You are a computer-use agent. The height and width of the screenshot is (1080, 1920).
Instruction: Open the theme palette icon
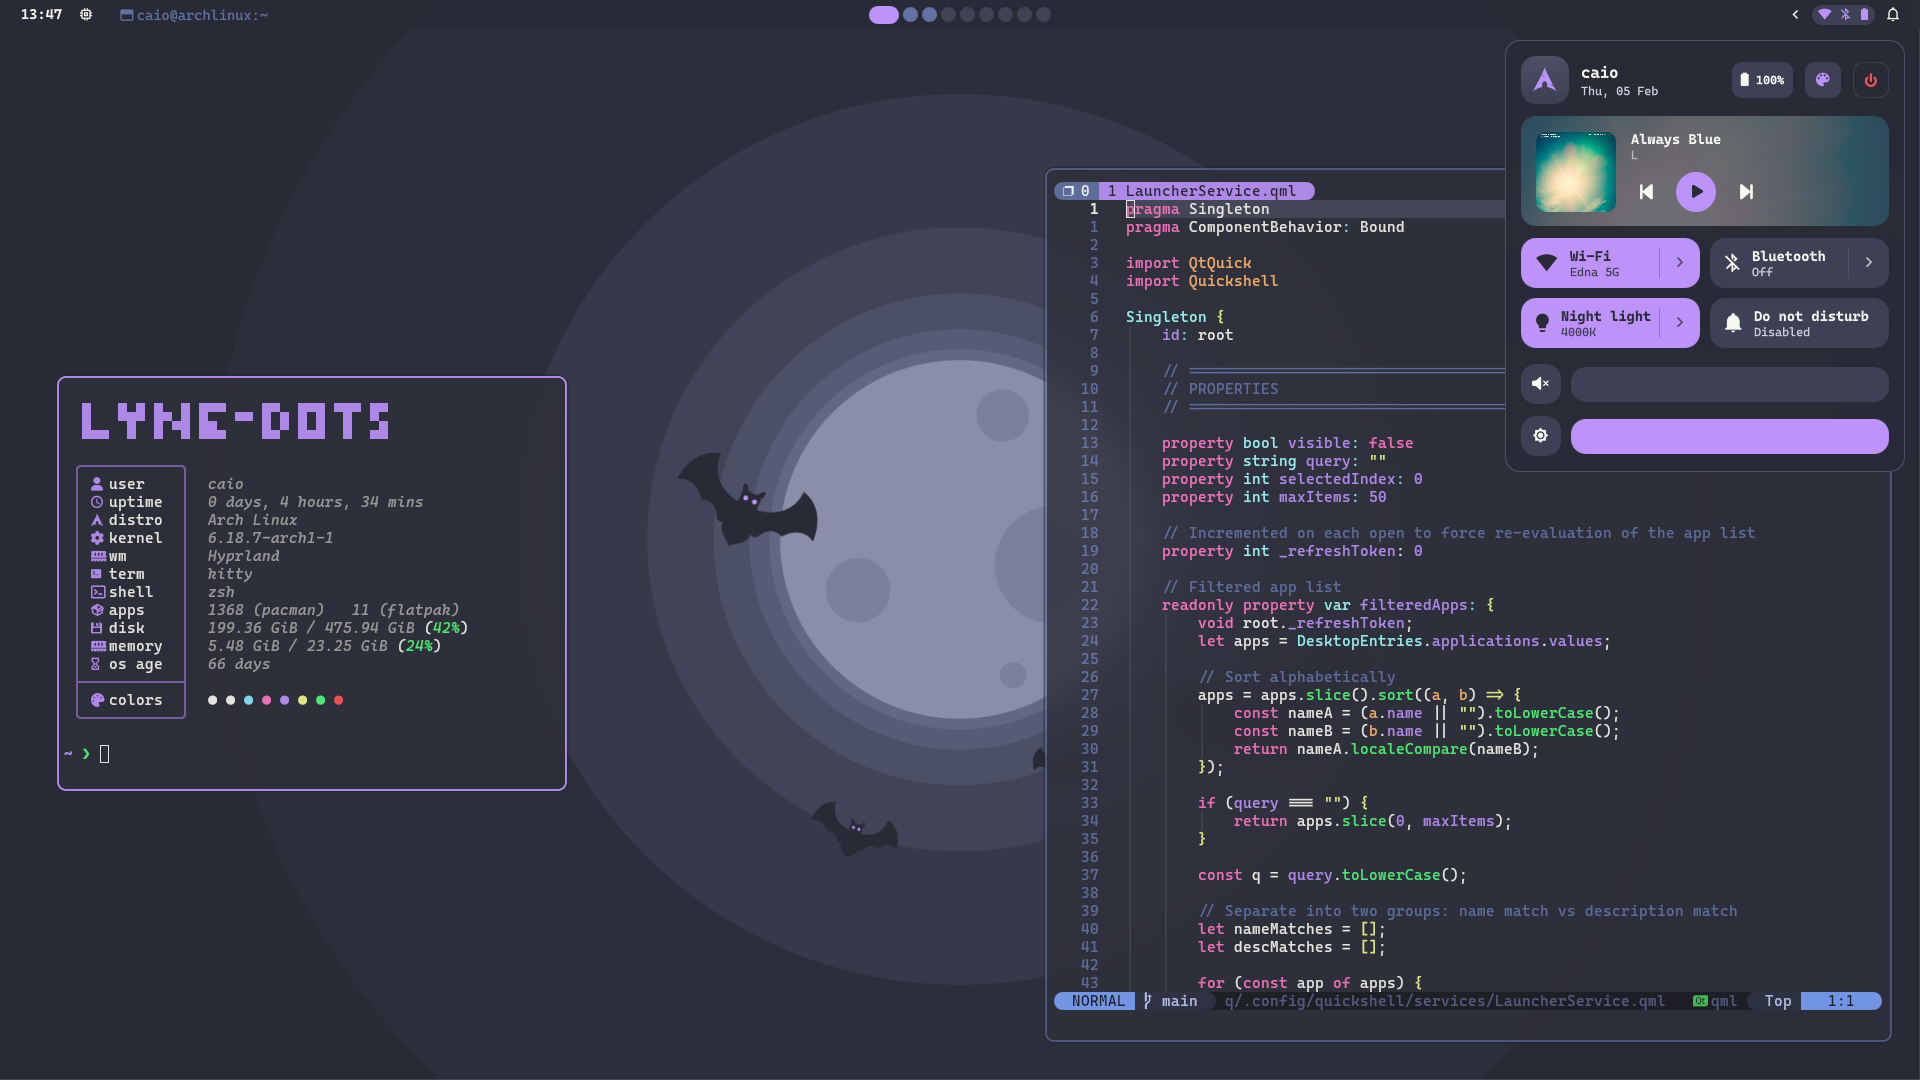1822,80
